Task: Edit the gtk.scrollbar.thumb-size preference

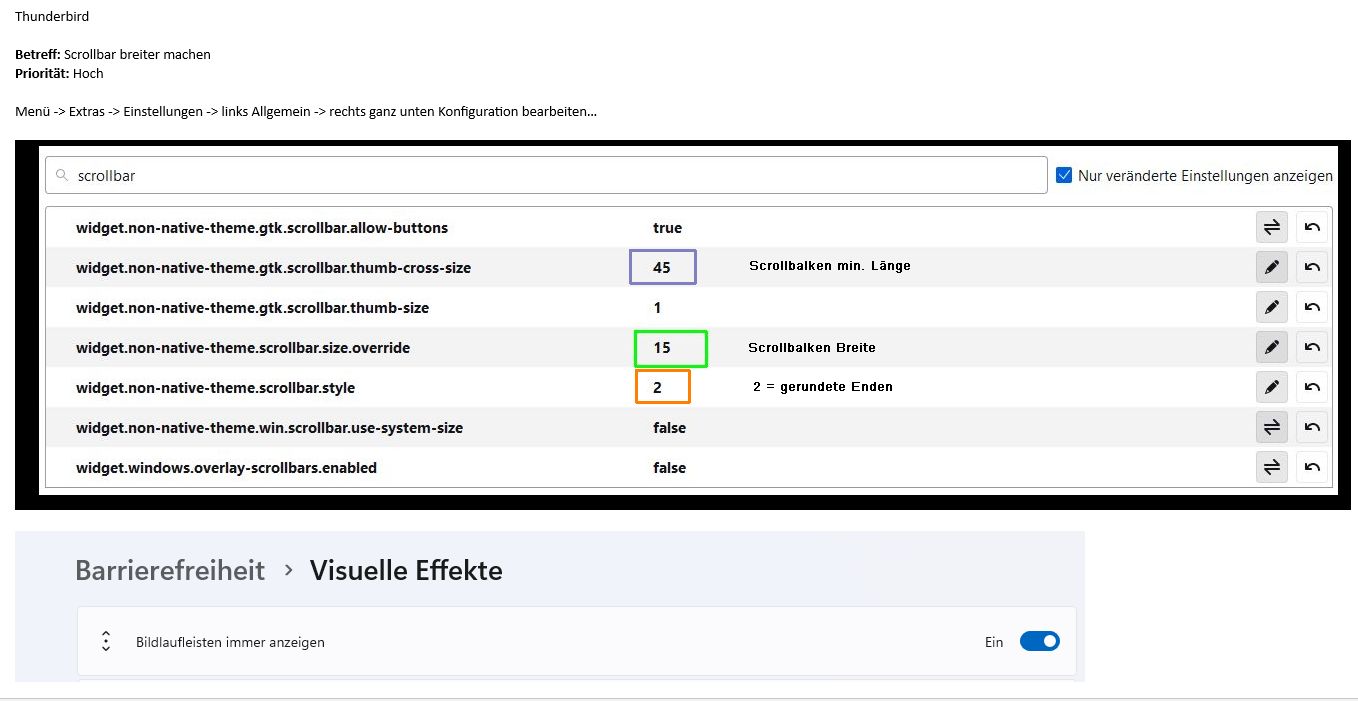Action: (1271, 308)
